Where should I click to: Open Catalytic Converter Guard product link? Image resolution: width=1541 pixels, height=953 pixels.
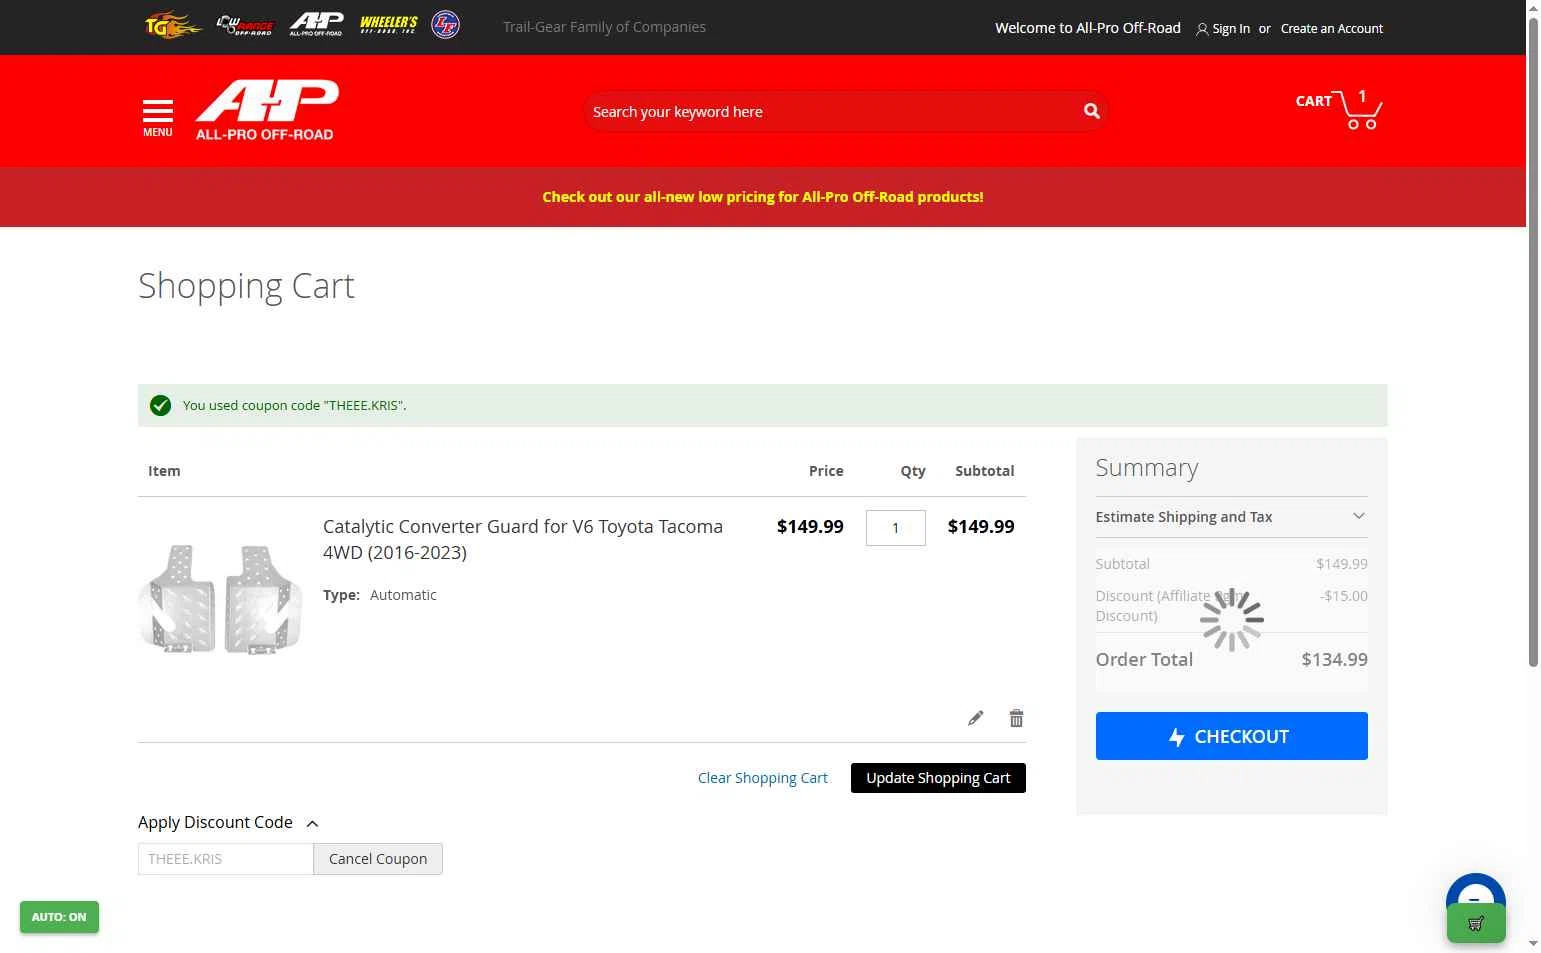[523, 539]
